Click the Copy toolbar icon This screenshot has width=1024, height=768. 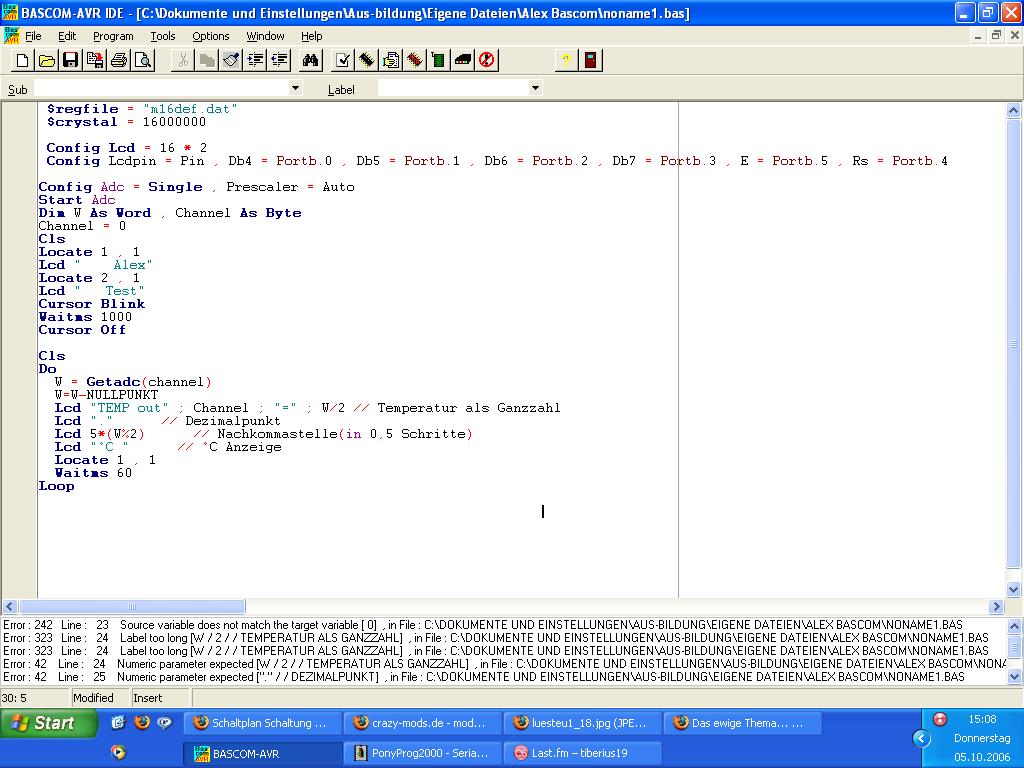(208, 61)
